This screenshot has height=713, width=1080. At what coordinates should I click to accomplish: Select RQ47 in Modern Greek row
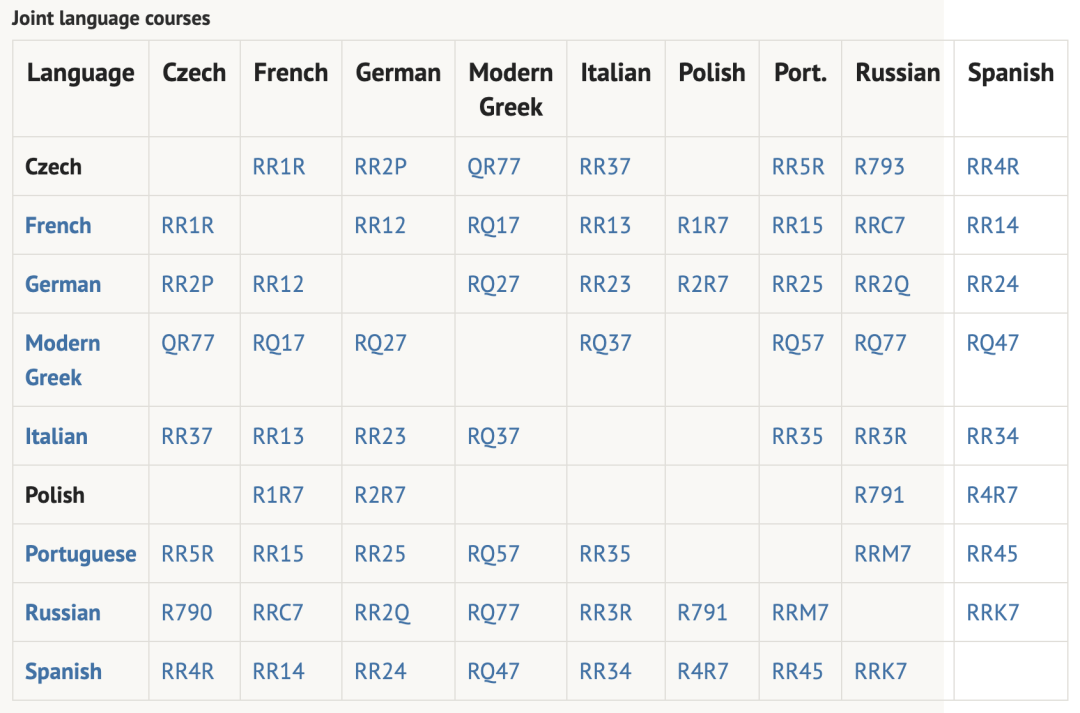tap(993, 343)
